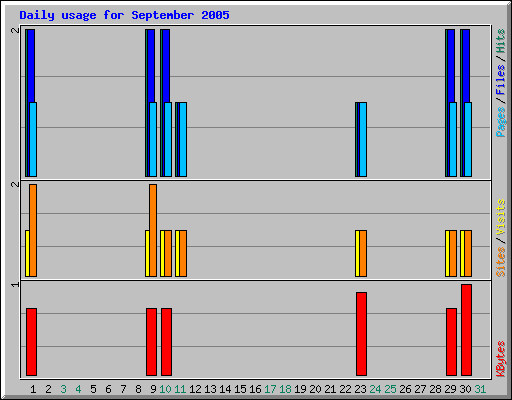Click the orange visits bar for day 11
Screen dimensions: 512x400
click(183, 253)
